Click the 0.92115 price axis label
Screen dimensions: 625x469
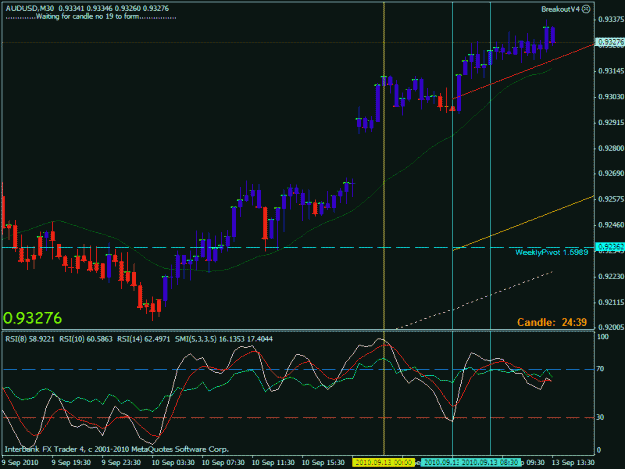(x=611, y=302)
